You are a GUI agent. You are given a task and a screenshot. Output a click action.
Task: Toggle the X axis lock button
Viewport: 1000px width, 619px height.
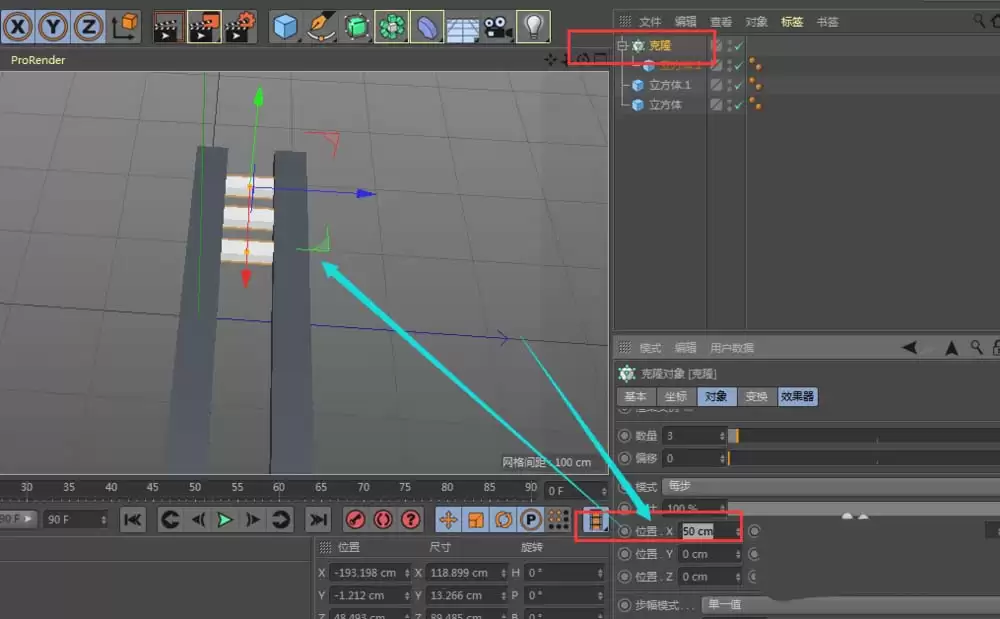19,26
